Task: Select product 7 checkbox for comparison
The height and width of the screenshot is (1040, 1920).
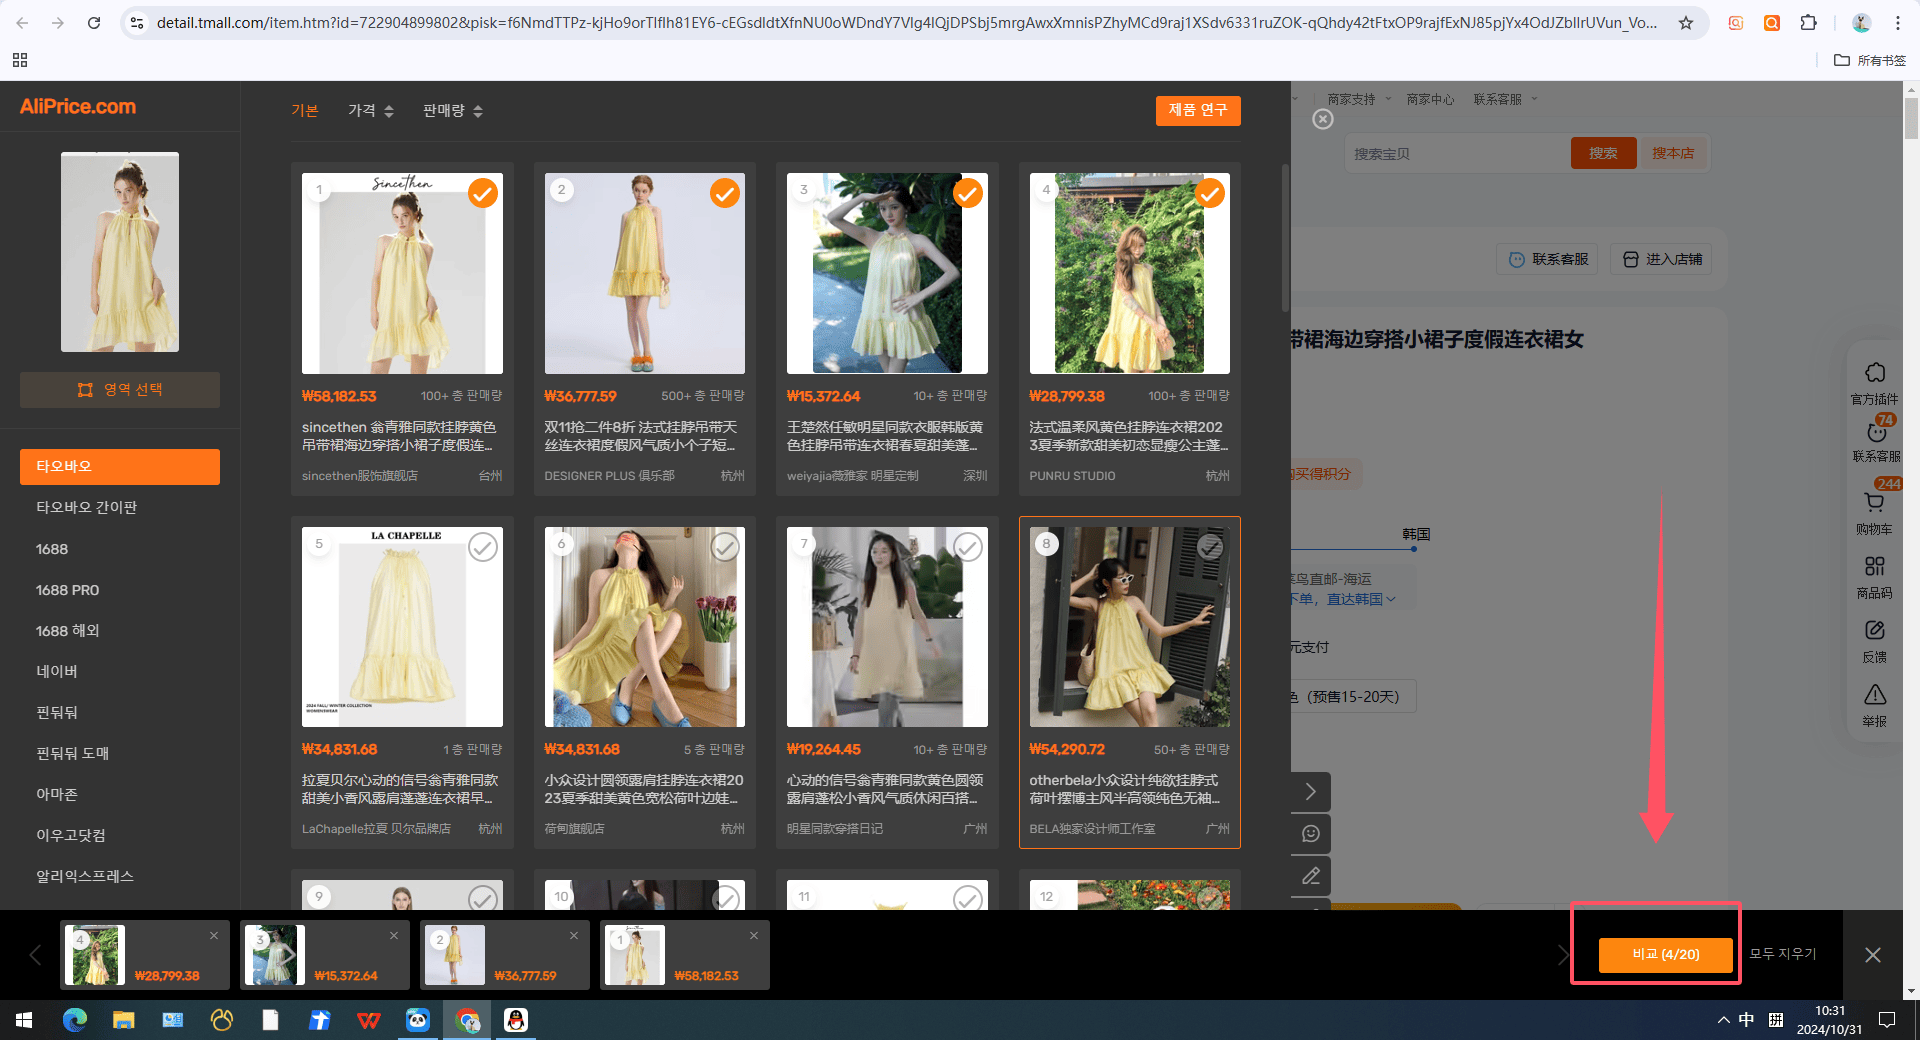Action: [x=967, y=547]
